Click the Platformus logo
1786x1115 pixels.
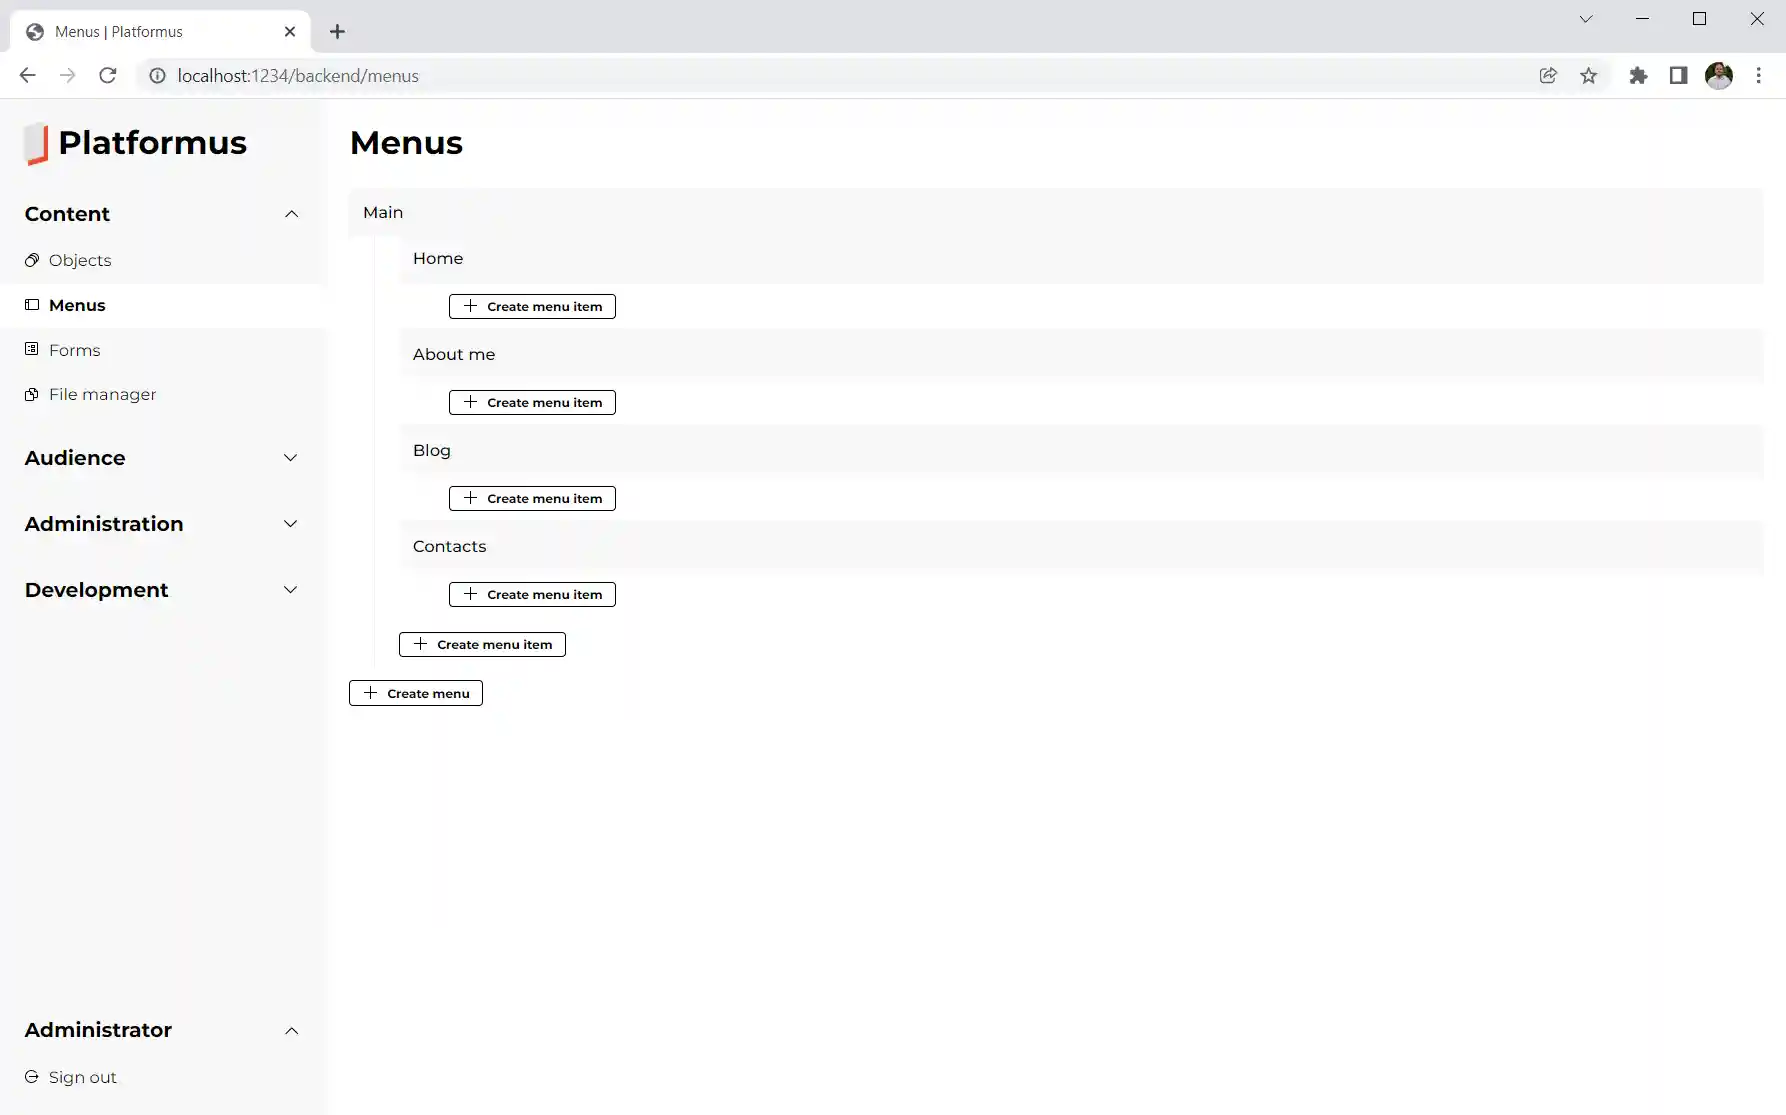pos(135,143)
